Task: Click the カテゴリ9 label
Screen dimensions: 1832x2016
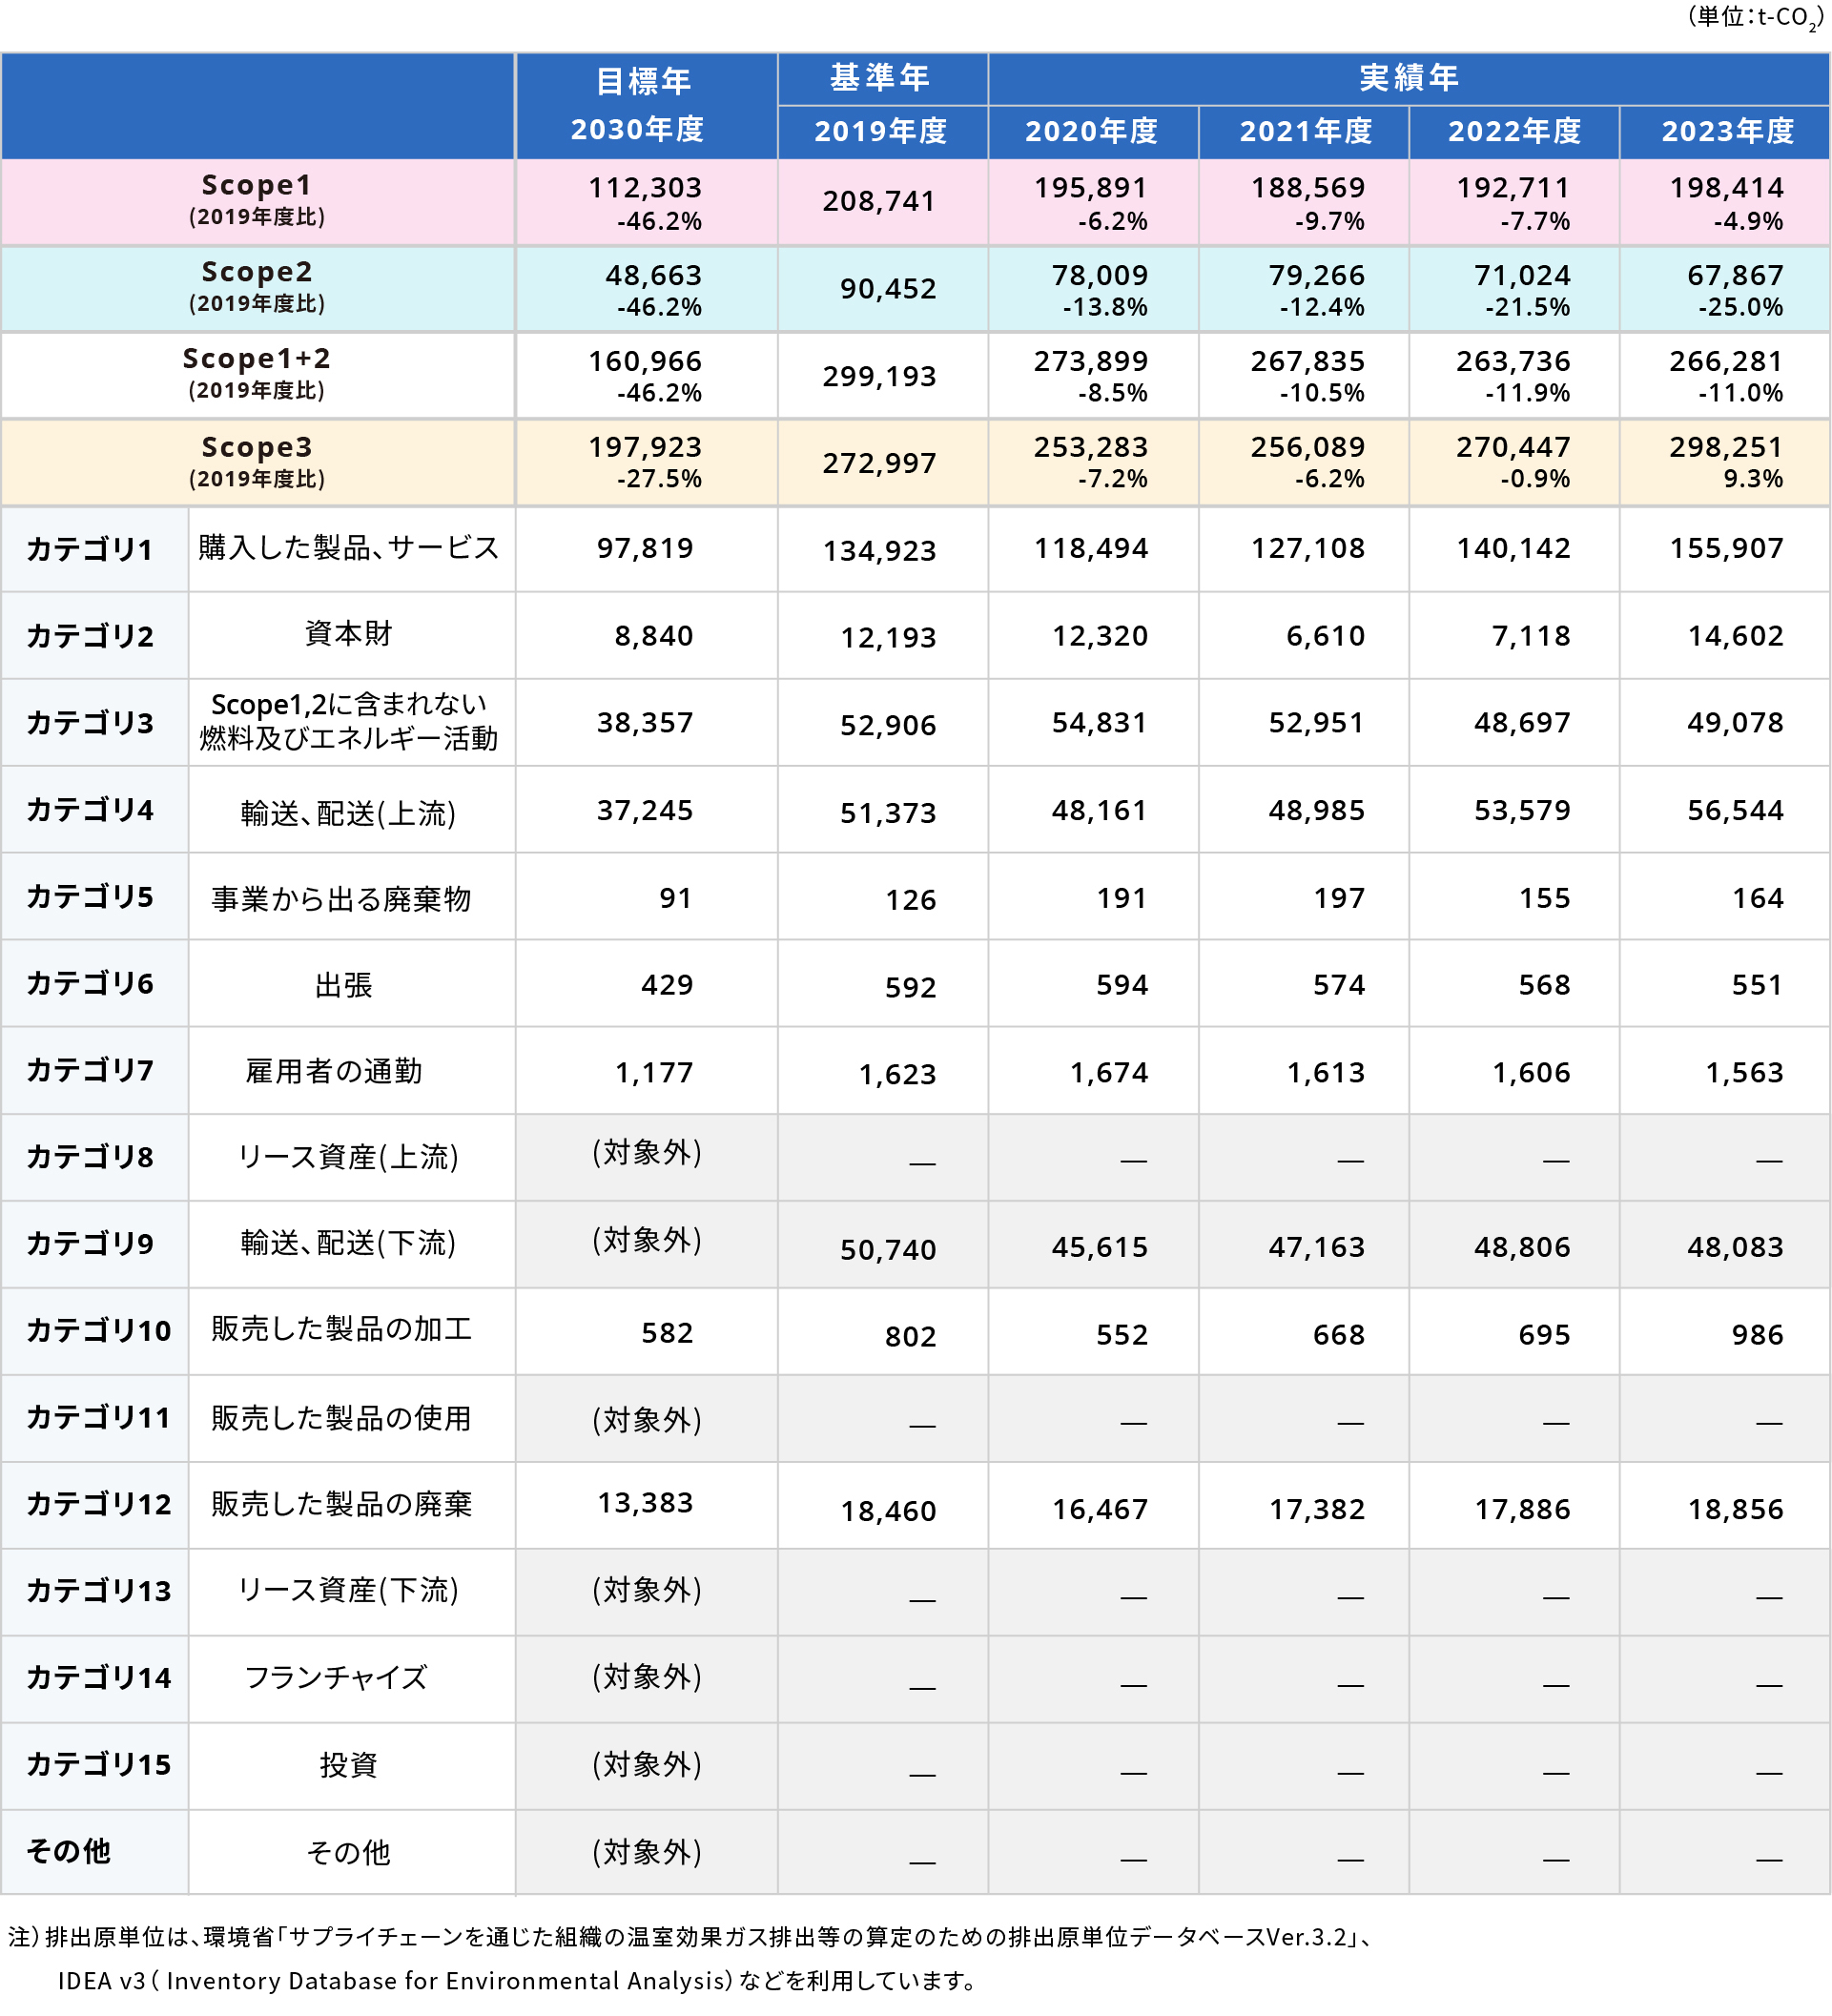Action: (x=90, y=1245)
